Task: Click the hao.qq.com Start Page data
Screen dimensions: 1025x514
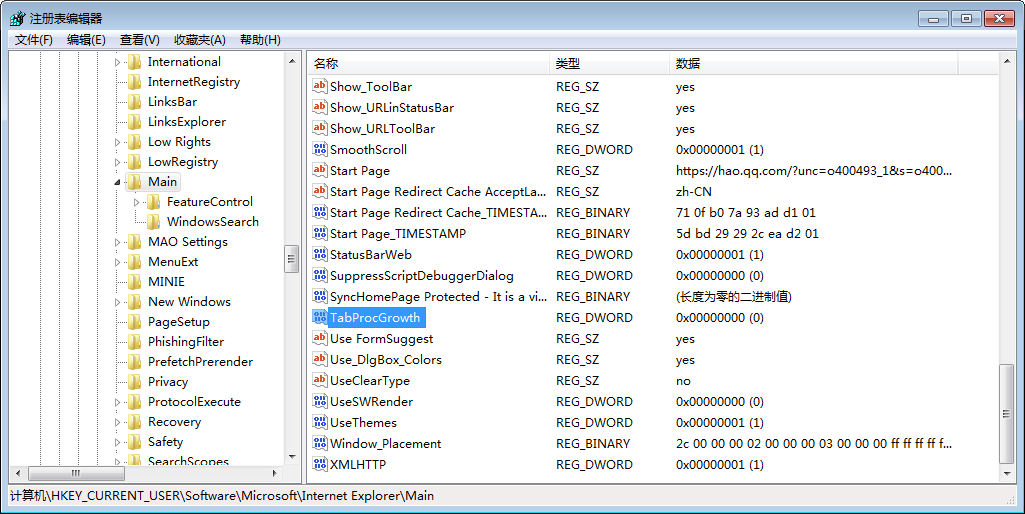Action: pyautogui.click(x=814, y=171)
